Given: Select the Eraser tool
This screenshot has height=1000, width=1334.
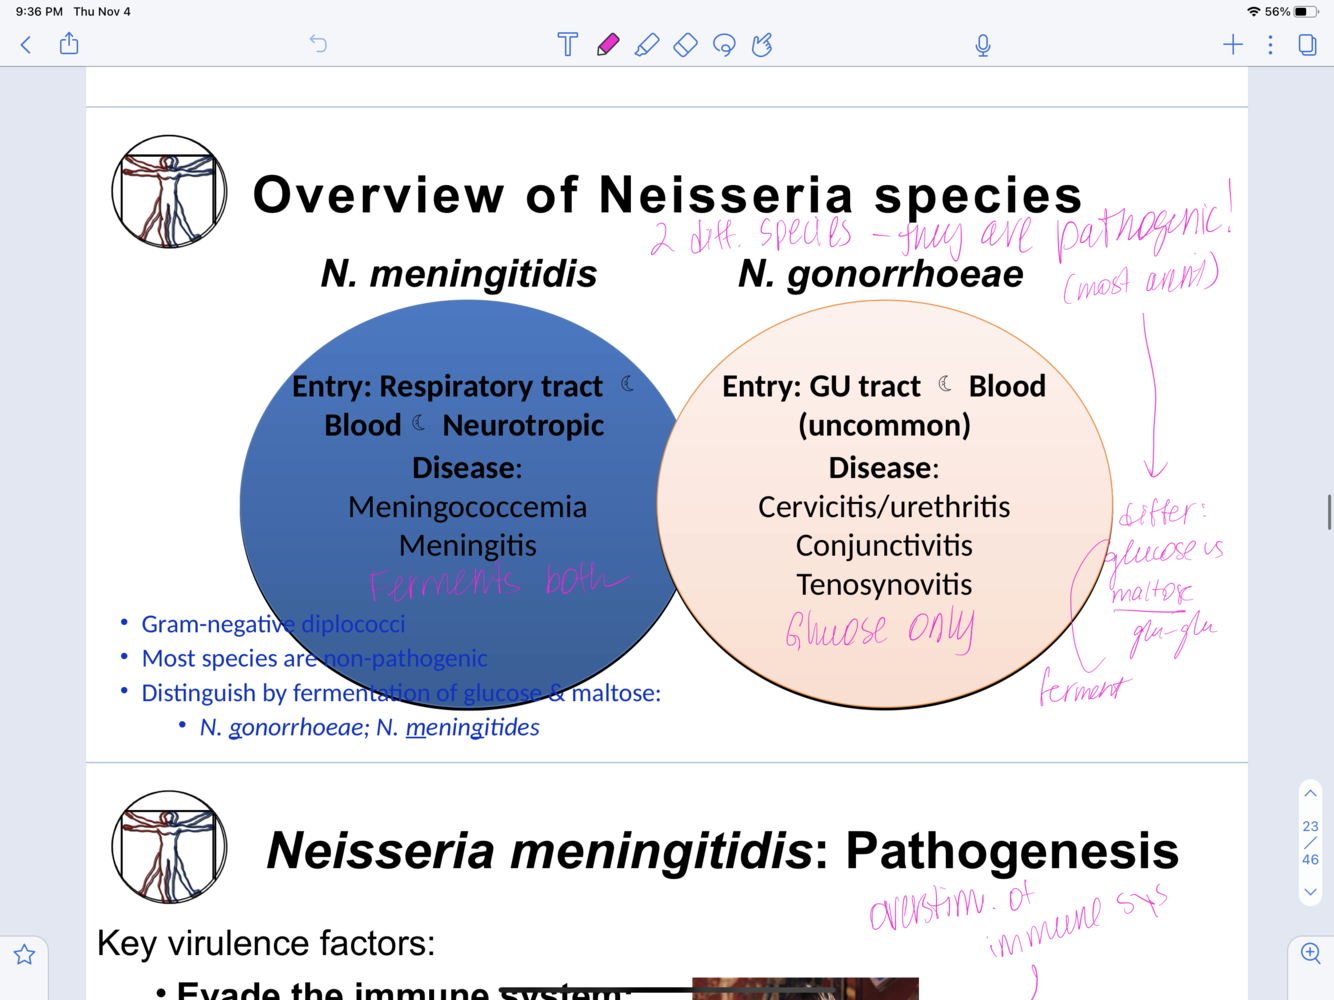Looking at the screenshot, I should click(685, 45).
